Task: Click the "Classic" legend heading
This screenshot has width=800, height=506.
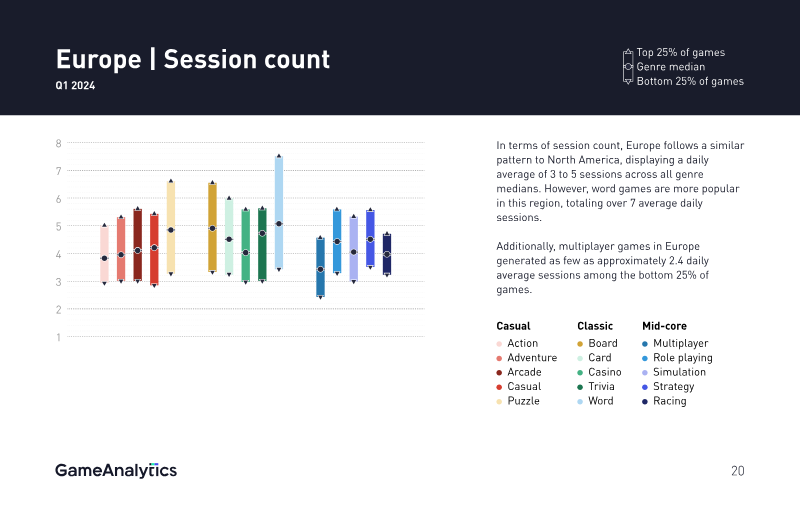Action: [x=595, y=326]
